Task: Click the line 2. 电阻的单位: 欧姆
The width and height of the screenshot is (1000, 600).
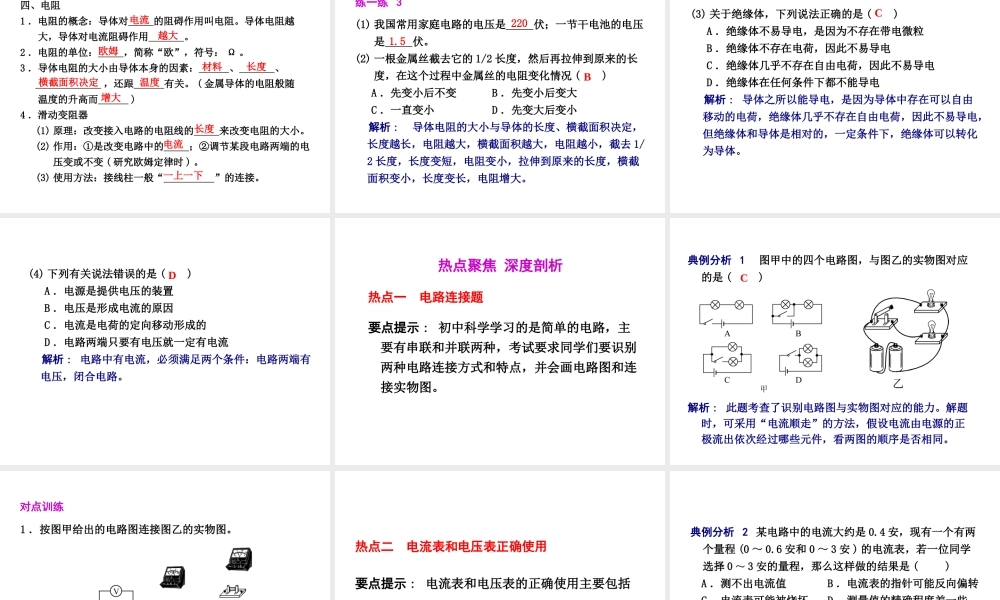Action: pos(131,52)
